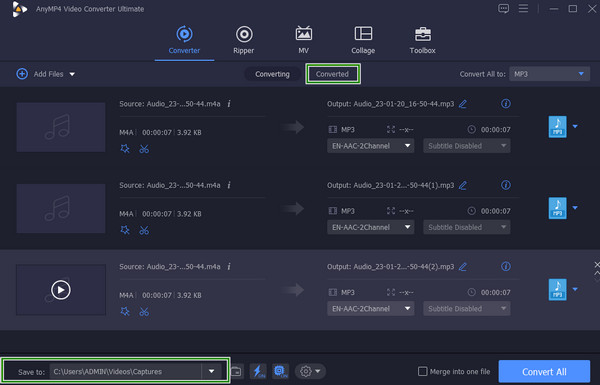600x385 pixels.
Task: Click the Save to path field
Action: click(126, 371)
